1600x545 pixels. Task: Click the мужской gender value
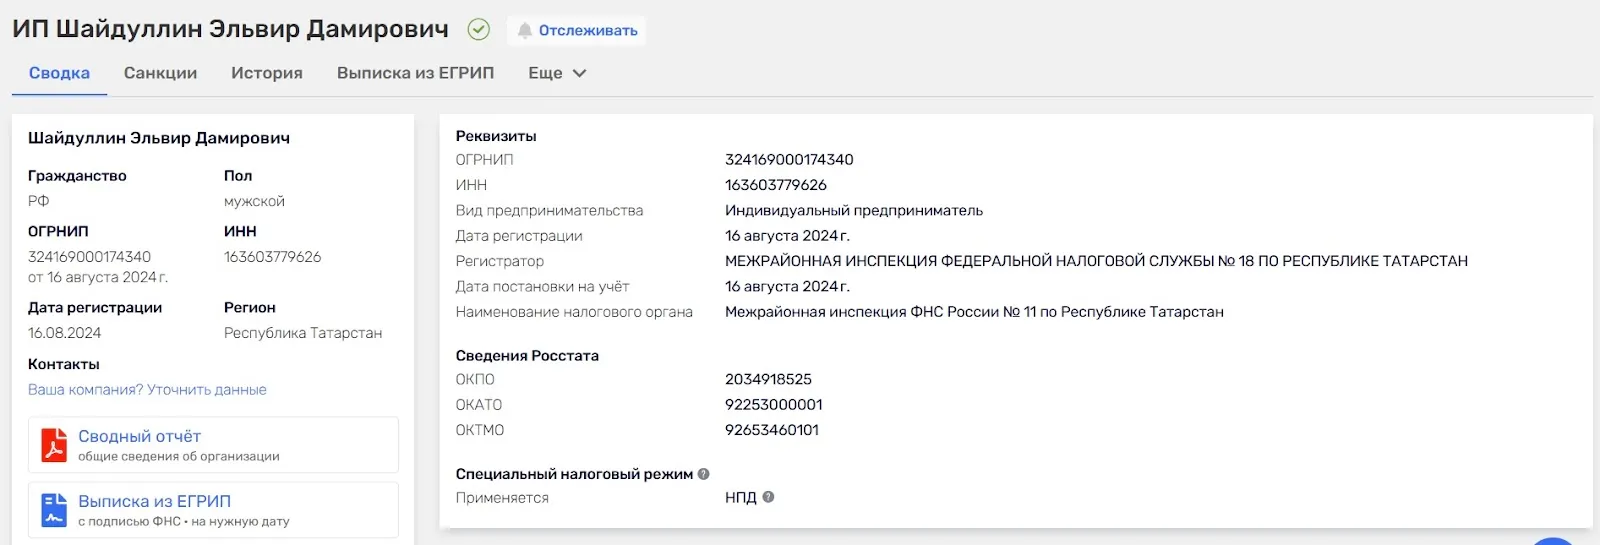click(x=254, y=201)
